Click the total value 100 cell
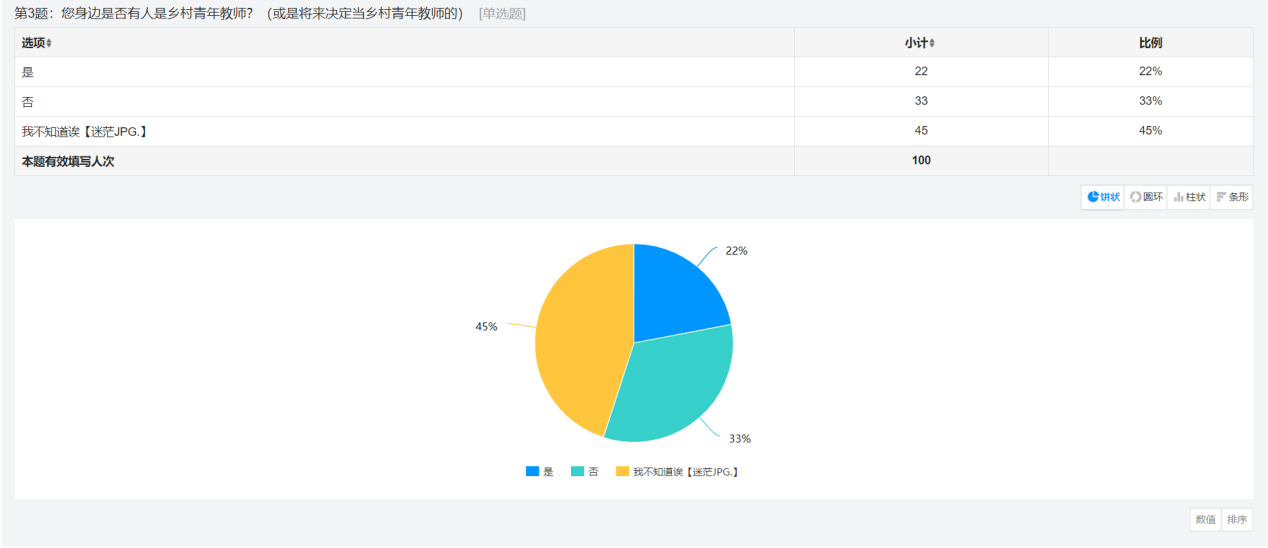Viewport: 1268px width, 548px height. (921, 161)
